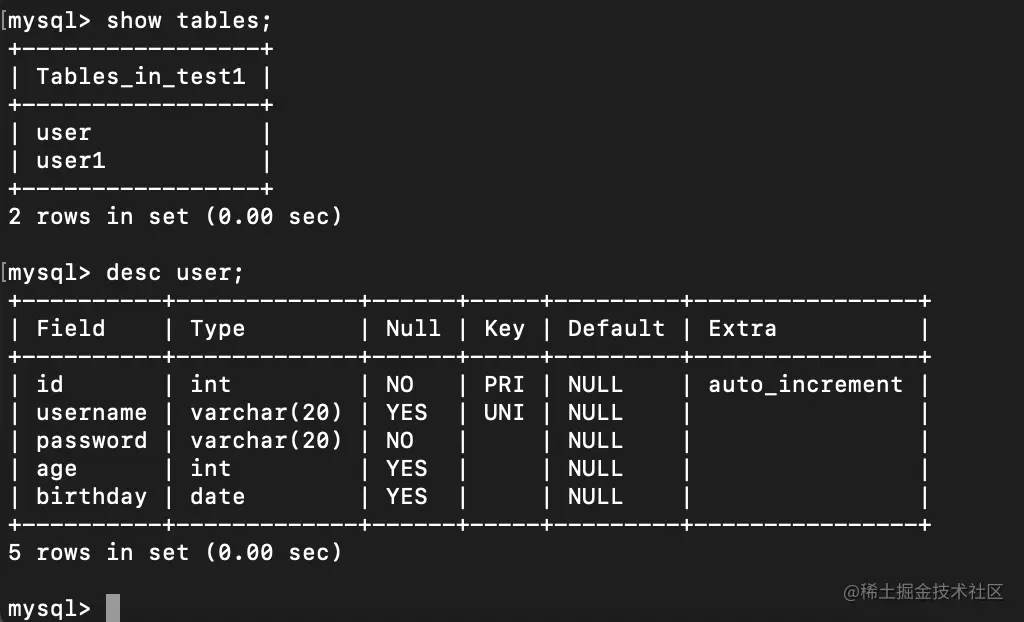Click the 稀土掘金技术社区 watermark
Viewport: 1024px width, 622px height.
click(923, 592)
